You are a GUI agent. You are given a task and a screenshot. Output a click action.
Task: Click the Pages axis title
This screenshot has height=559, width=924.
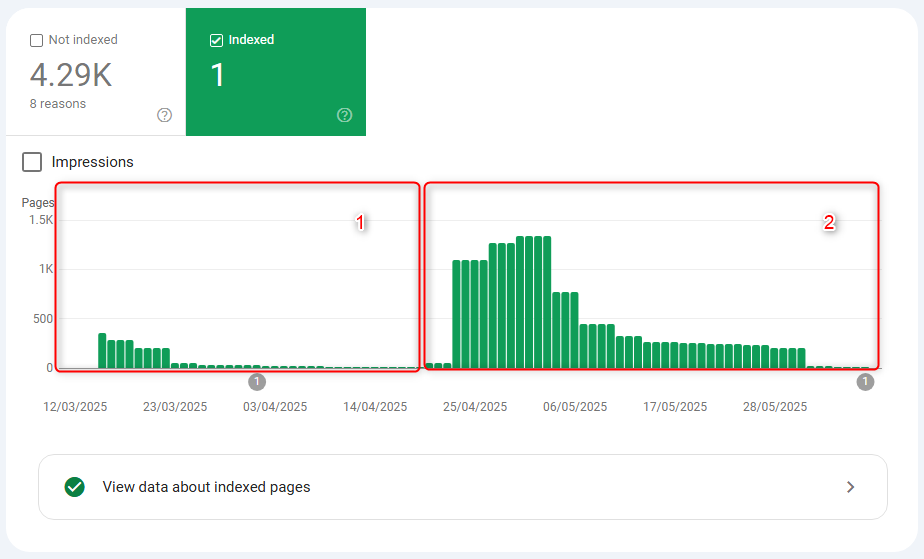click(x=38, y=203)
